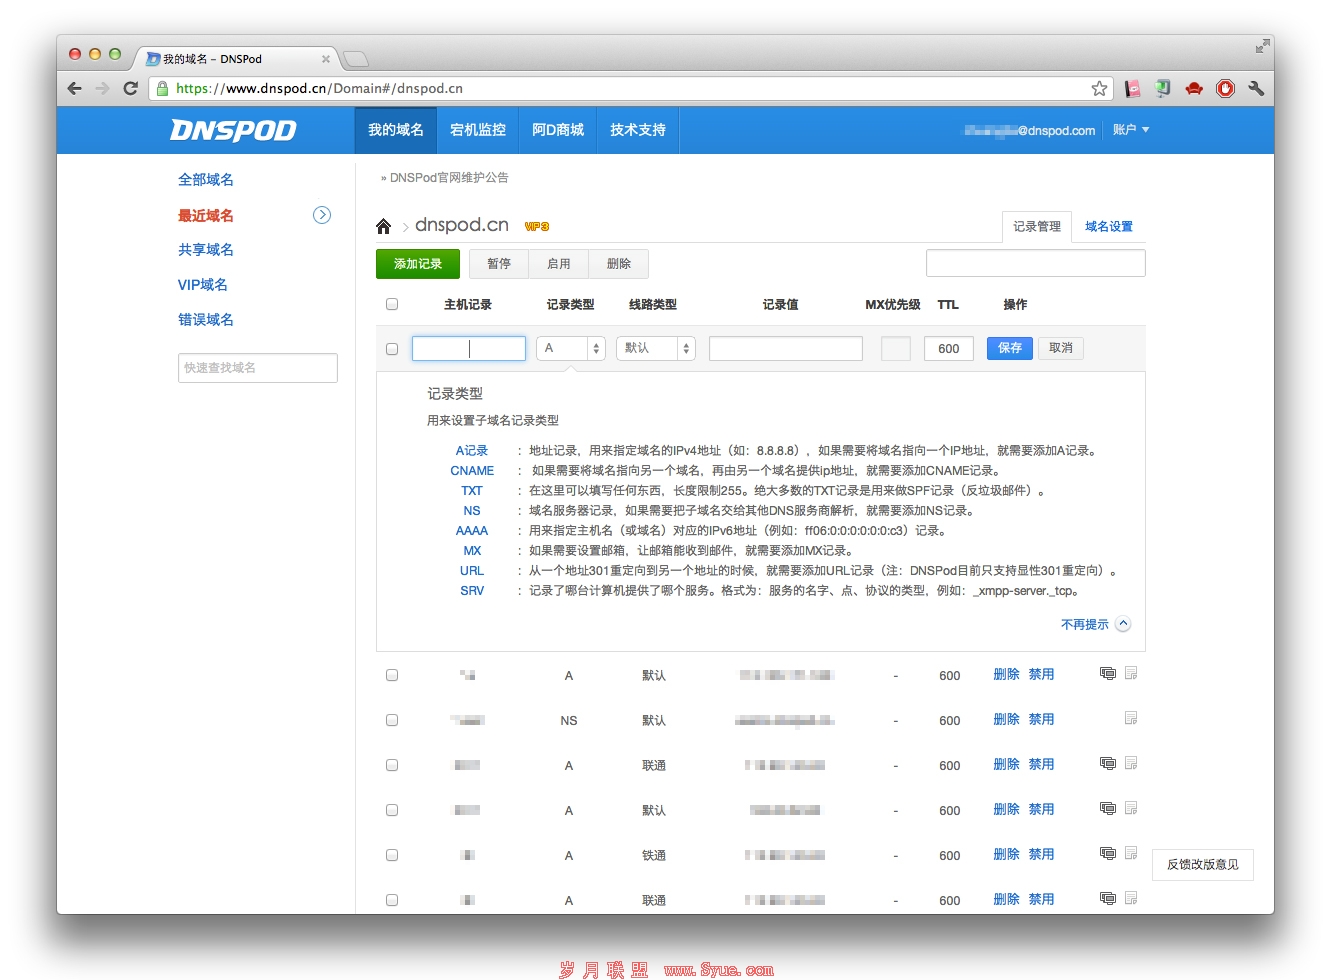Open the line type dropdown showing 默认

click(x=656, y=348)
